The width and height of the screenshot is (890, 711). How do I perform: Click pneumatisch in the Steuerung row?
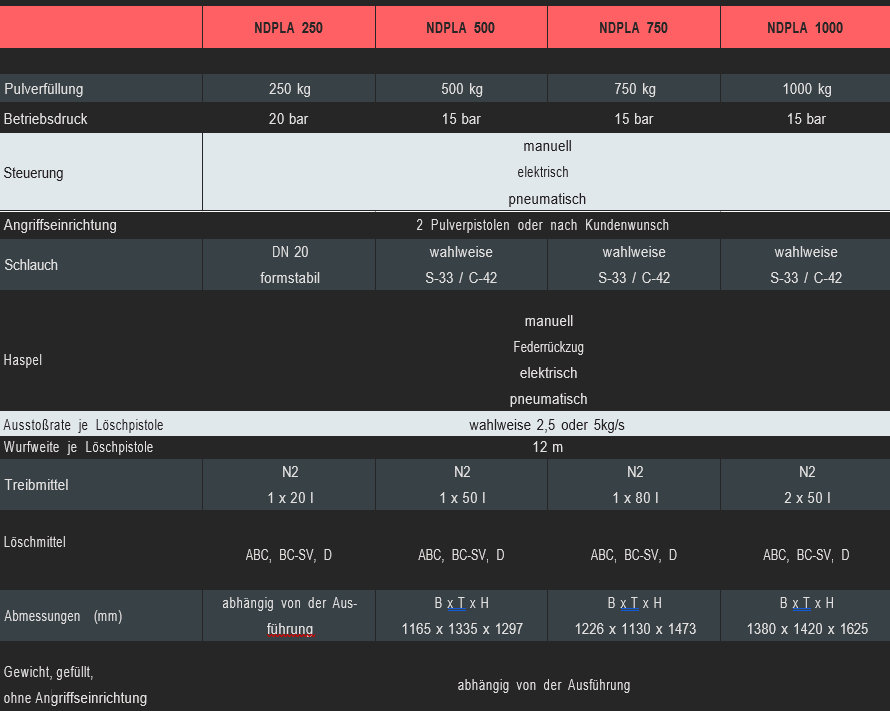(547, 199)
